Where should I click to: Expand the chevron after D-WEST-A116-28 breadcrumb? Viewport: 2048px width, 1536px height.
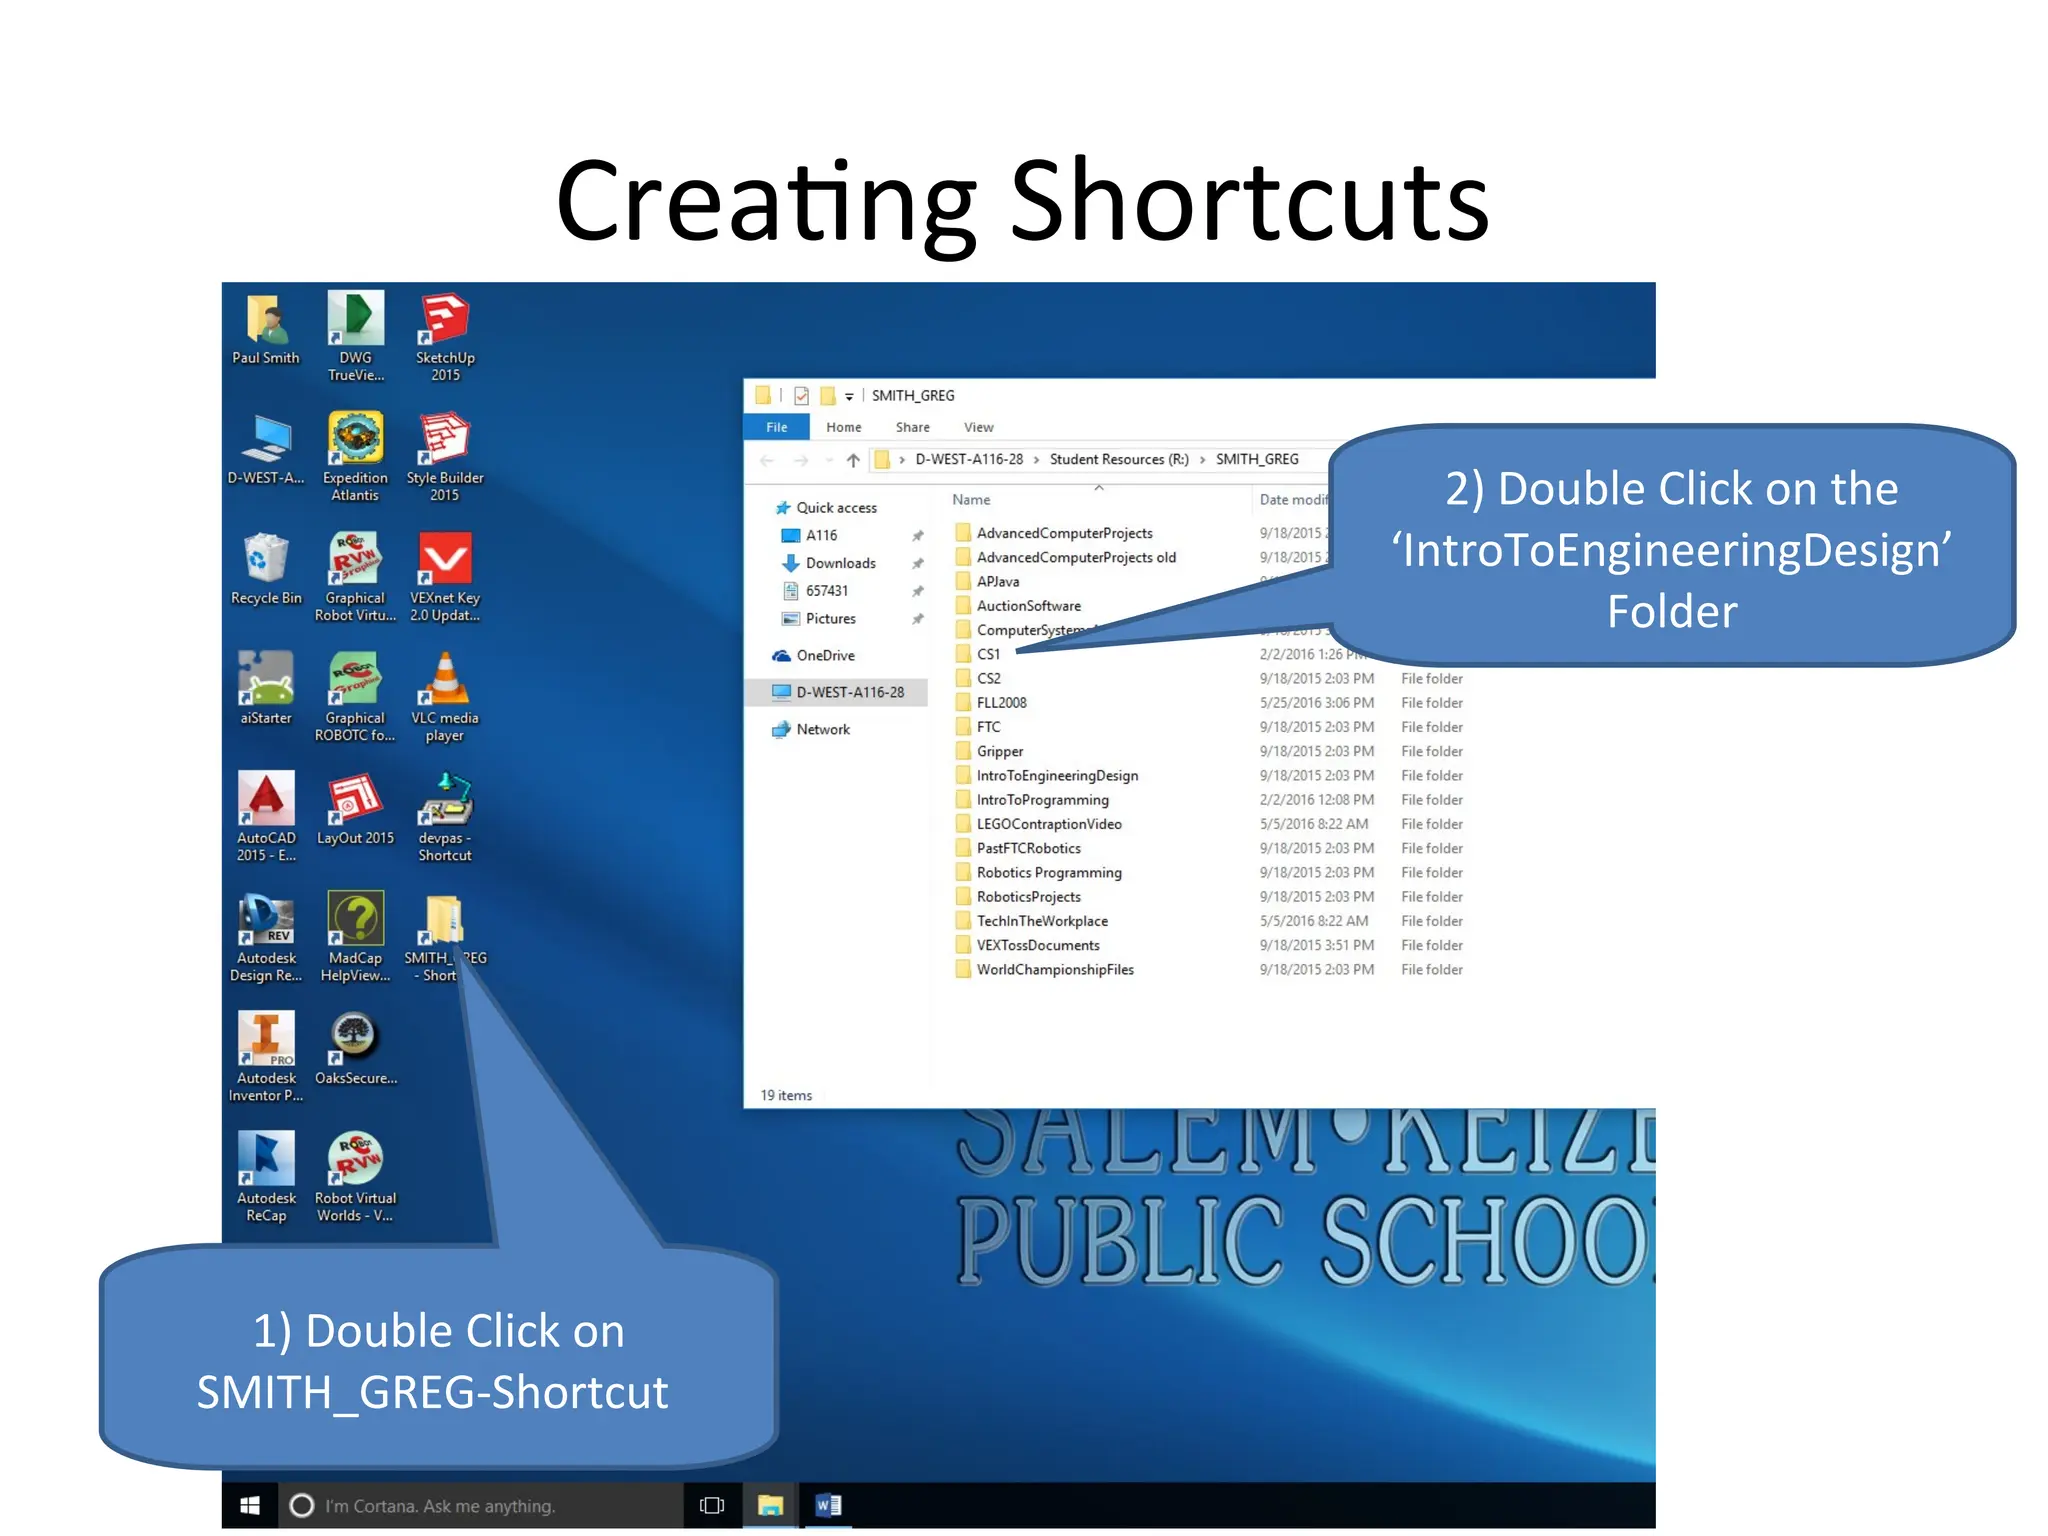pyautogui.click(x=1036, y=460)
